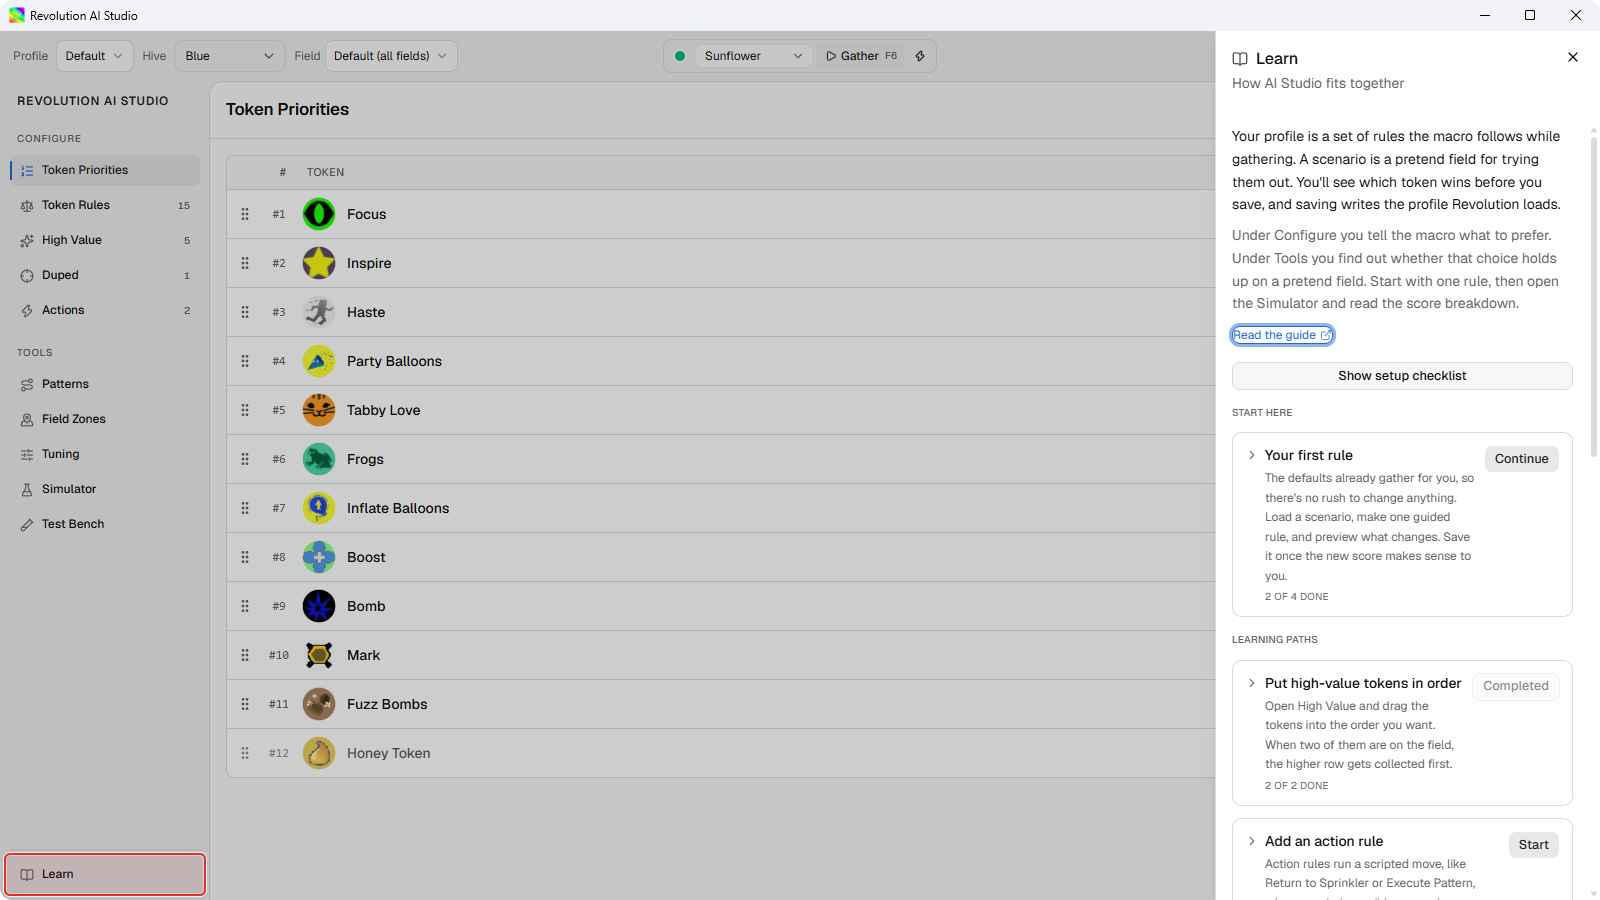1600x900 pixels.
Task: Click the Honey Token icon
Action: [x=319, y=753]
